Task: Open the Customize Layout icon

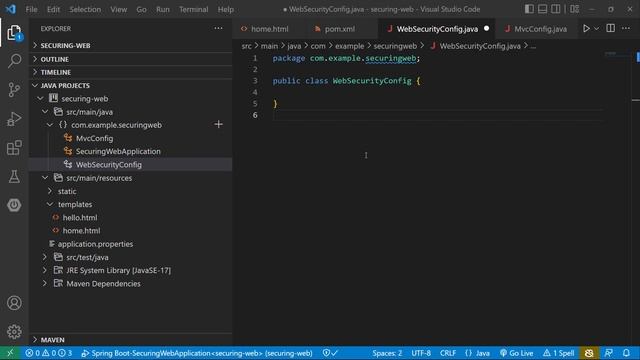Action: pos(574,9)
